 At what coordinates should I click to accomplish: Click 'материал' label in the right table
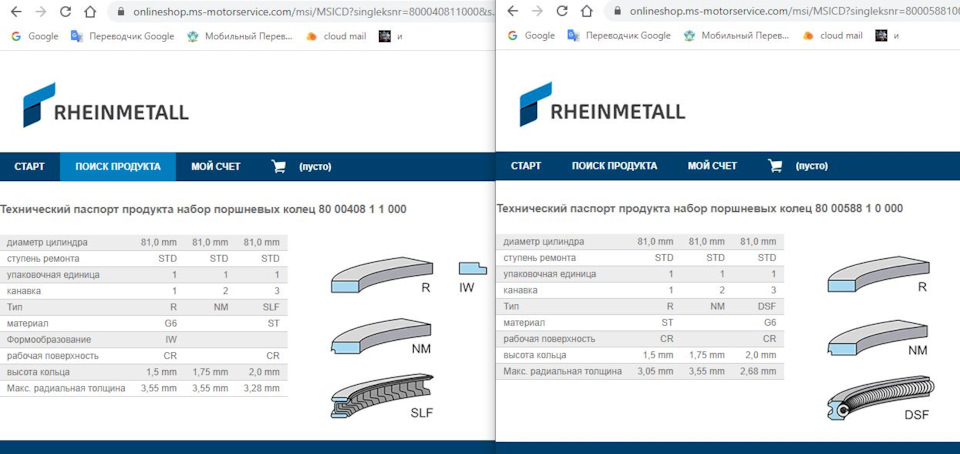point(524,322)
